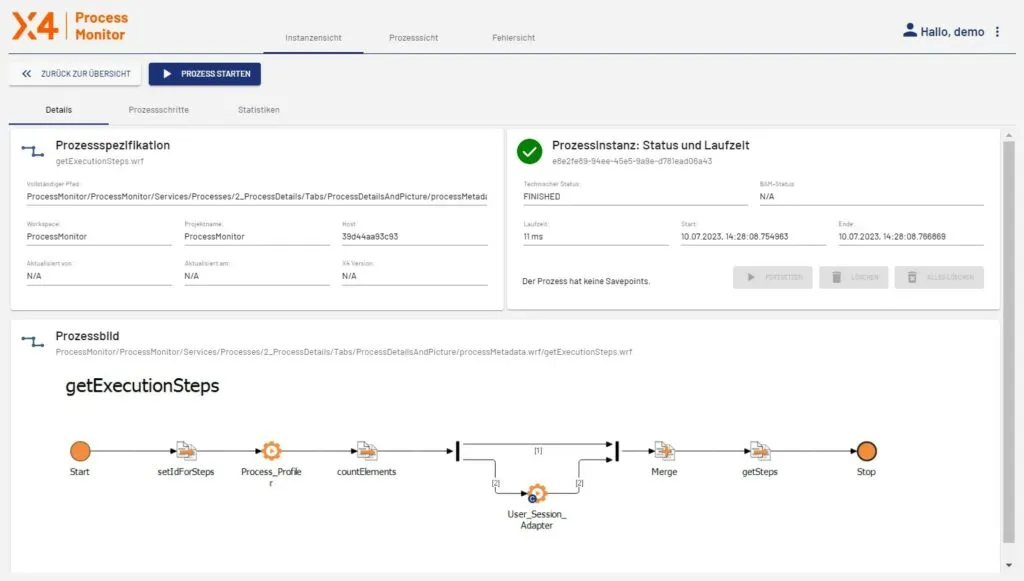Click the User_Session_Adapter gear icon
This screenshot has width=1024, height=581.
(x=537, y=493)
